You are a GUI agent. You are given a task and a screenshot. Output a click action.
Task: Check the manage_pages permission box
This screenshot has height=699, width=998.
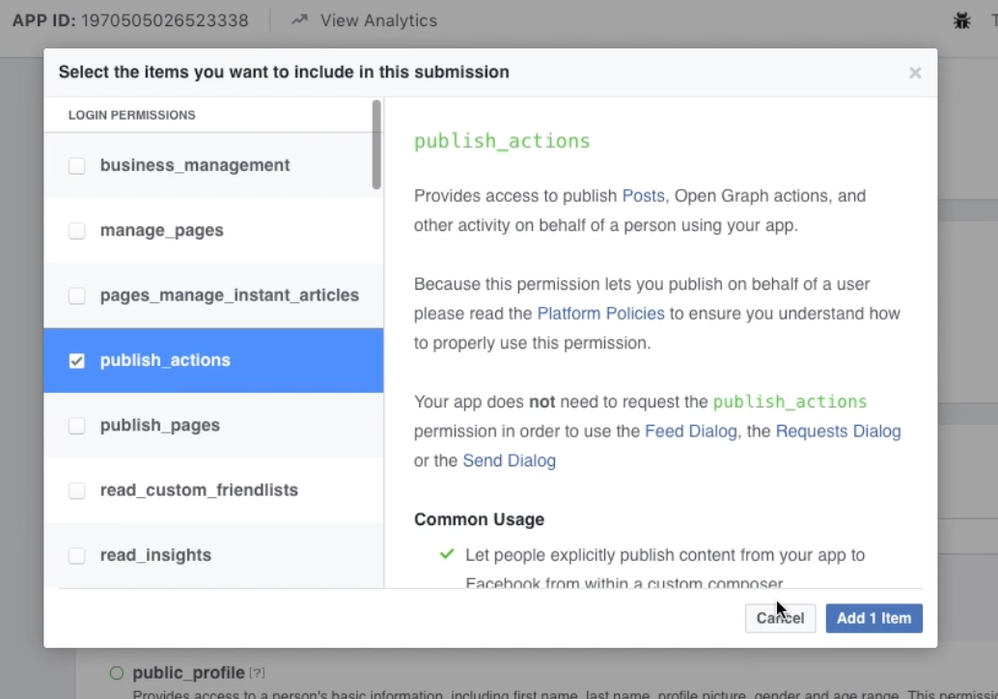(x=77, y=231)
